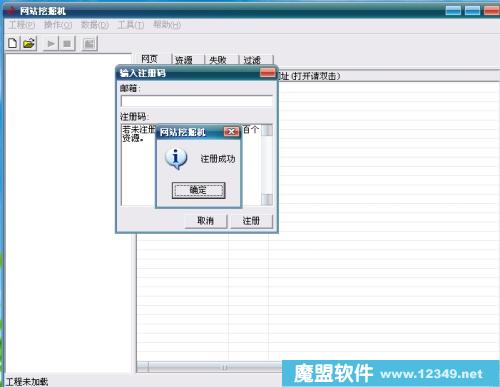Focus the 邮箱 input field
This screenshot has height=387, width=500.
(x=197, y=101)
